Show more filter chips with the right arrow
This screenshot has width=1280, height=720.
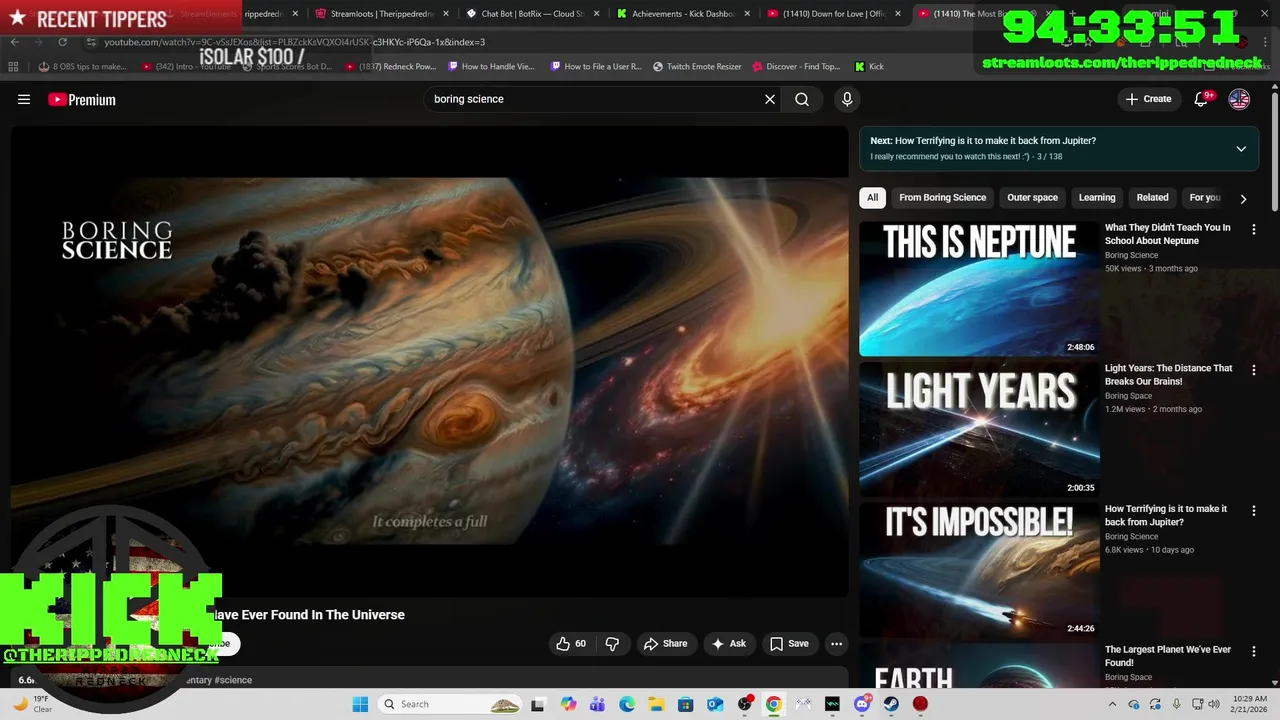(1243, 198)
